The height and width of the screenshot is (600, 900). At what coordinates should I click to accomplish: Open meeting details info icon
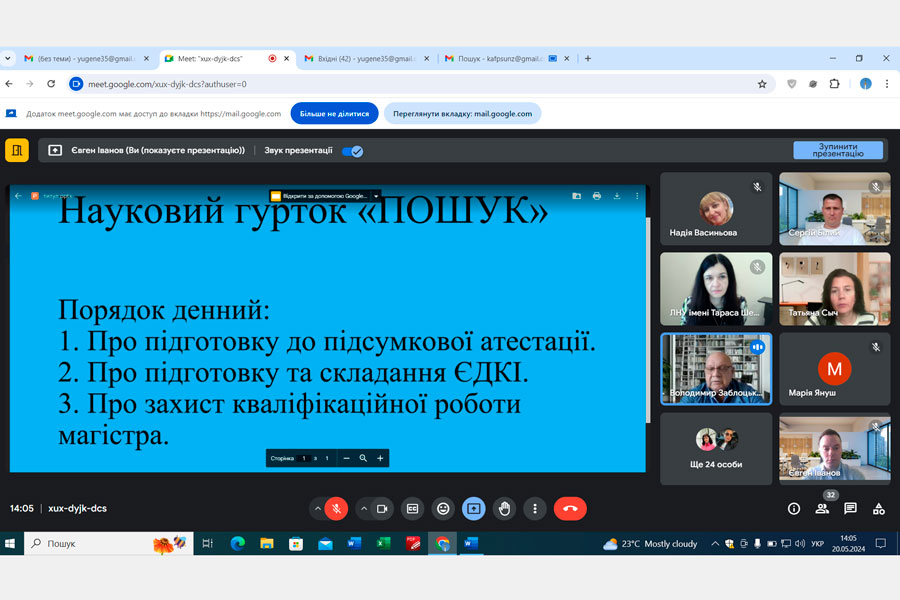pos(794,509)
